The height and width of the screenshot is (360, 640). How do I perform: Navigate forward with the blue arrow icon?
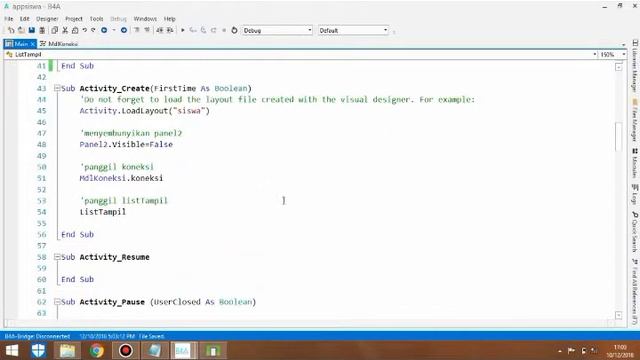(124, 30)
